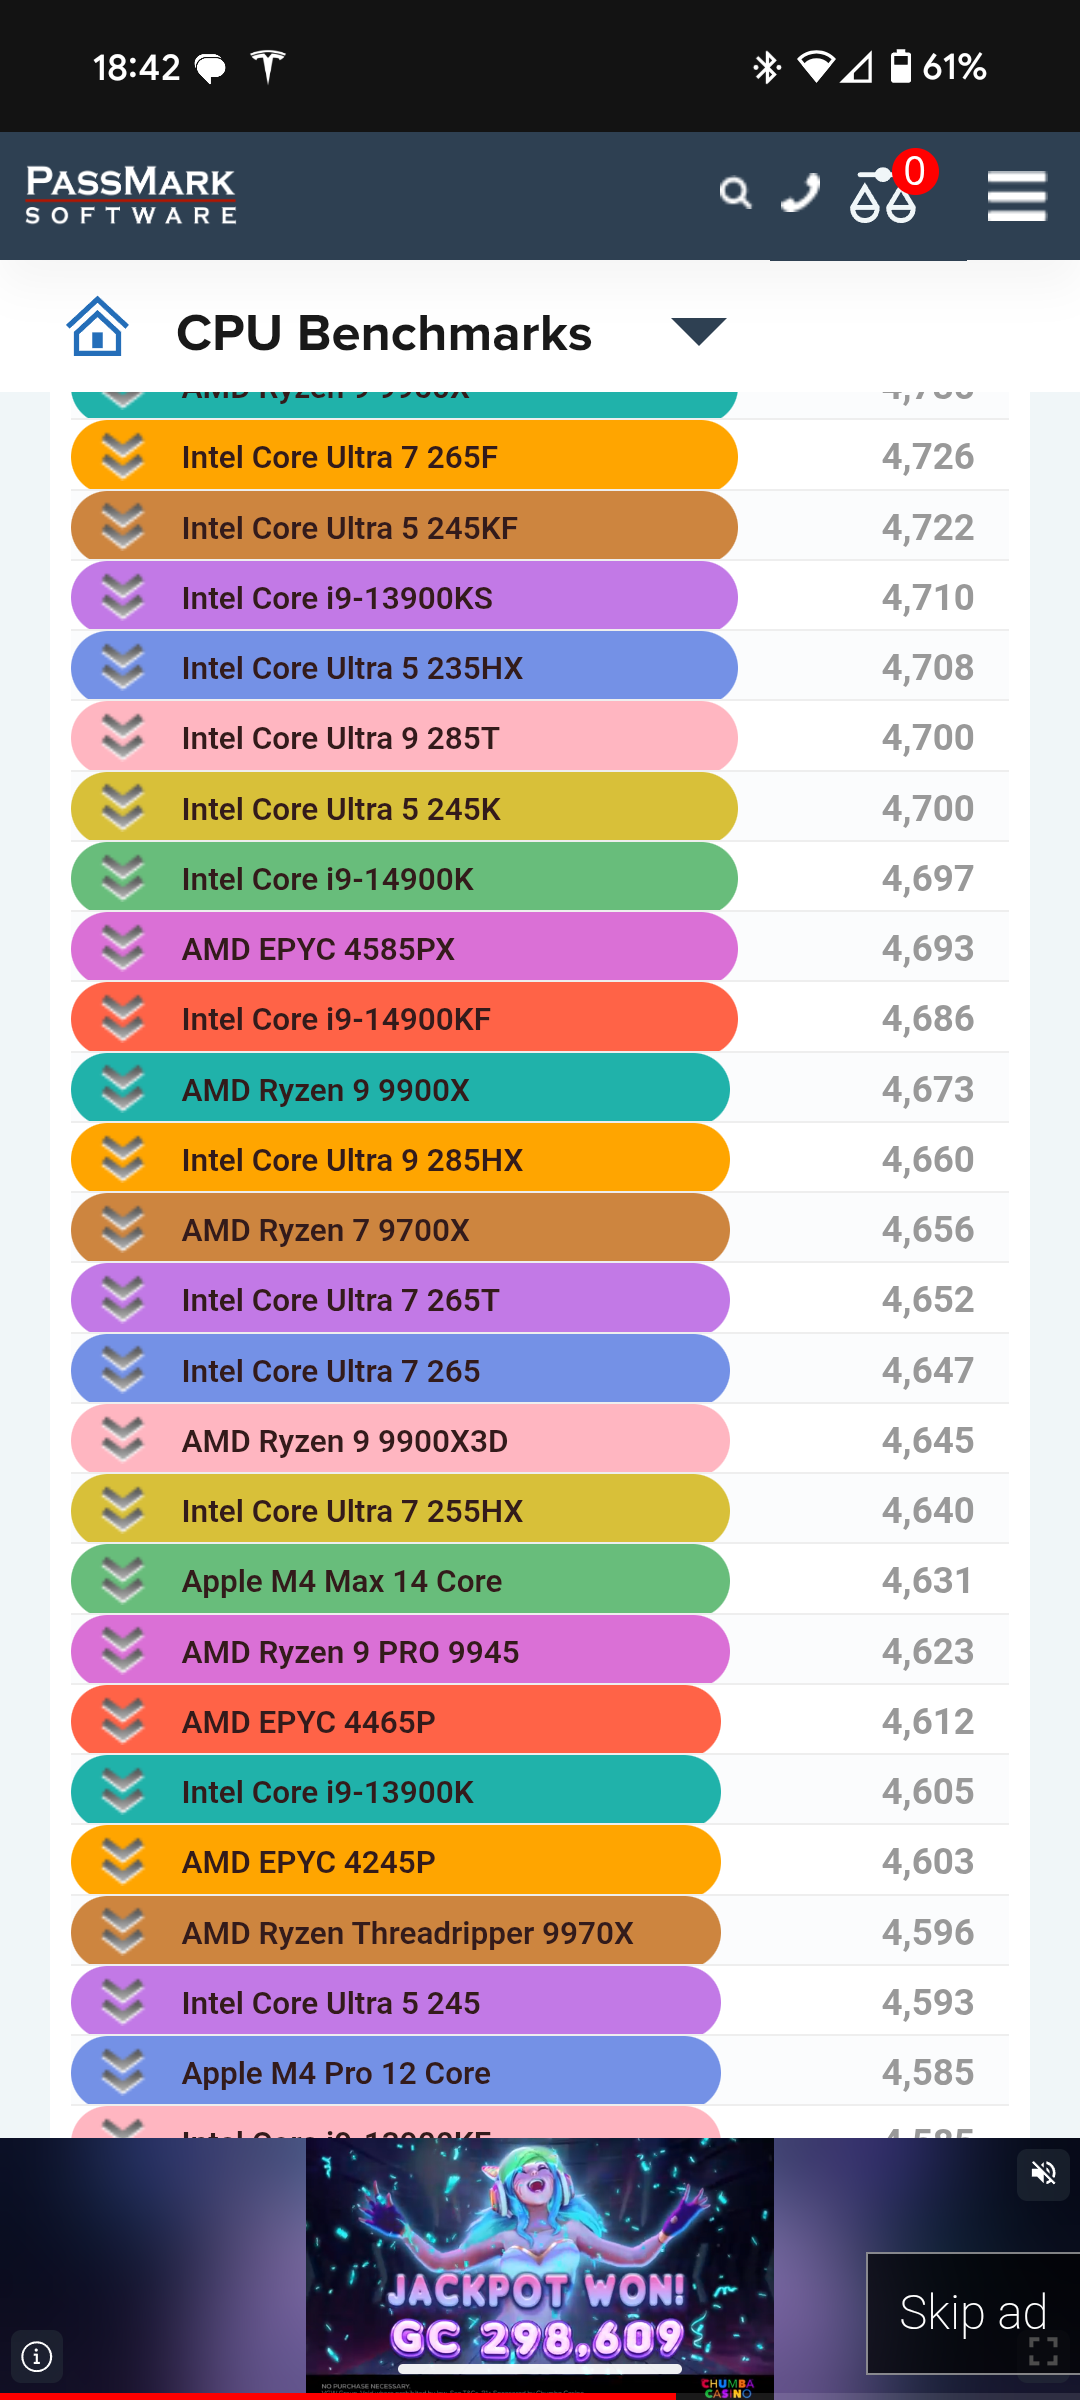Image resolution: width=1080 pixels, height=2400 pixels.
Task: Unmute the ad video
Action: click(1043, 2173)
